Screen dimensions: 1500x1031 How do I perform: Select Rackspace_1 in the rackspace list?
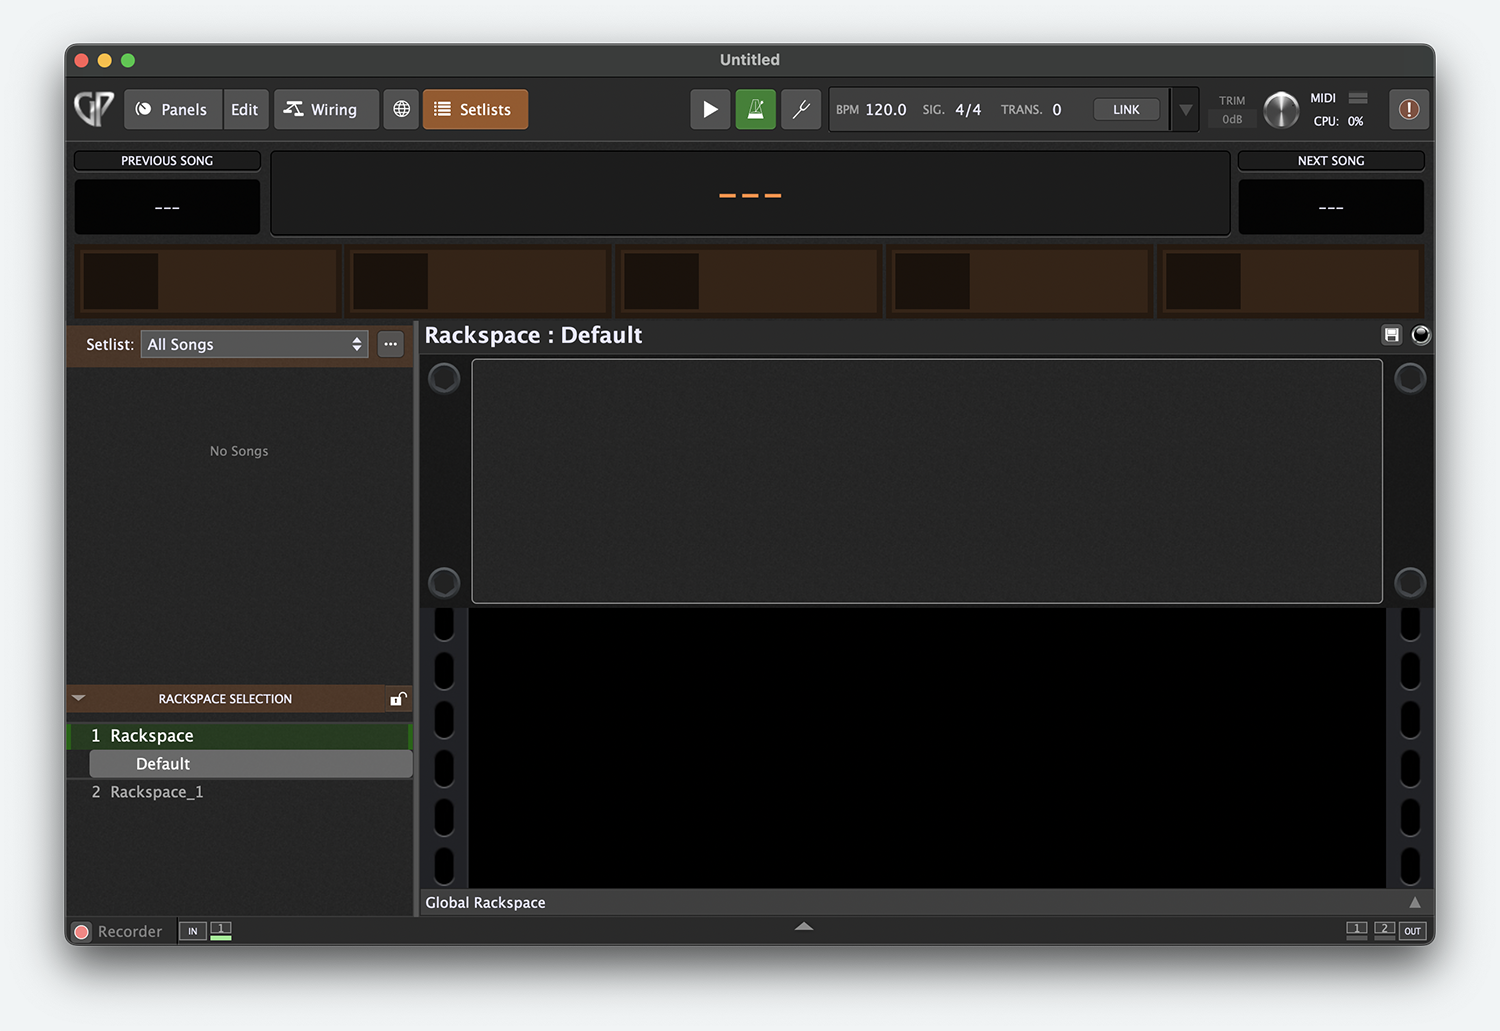pos(157,792)
